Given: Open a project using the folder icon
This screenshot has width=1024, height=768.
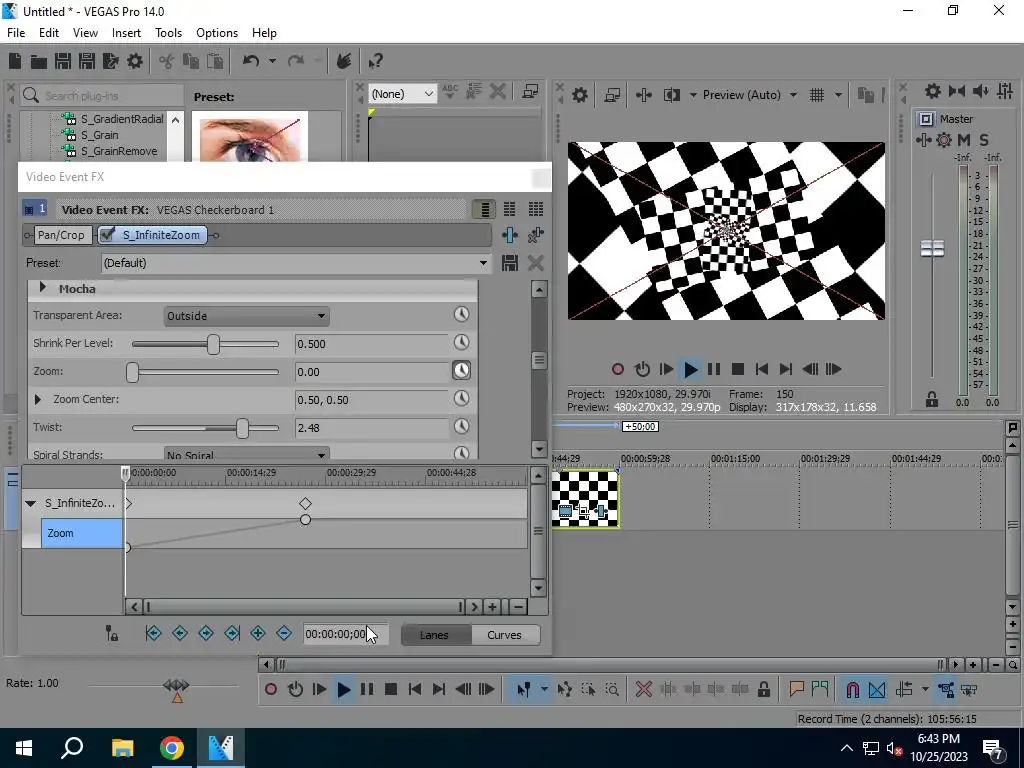Looking at the screenshot, I should (39, 61).
